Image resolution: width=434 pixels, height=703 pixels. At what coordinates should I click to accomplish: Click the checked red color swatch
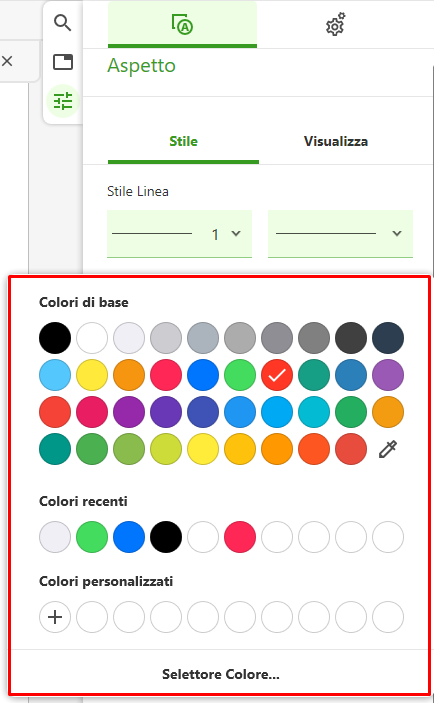(277, 375)
